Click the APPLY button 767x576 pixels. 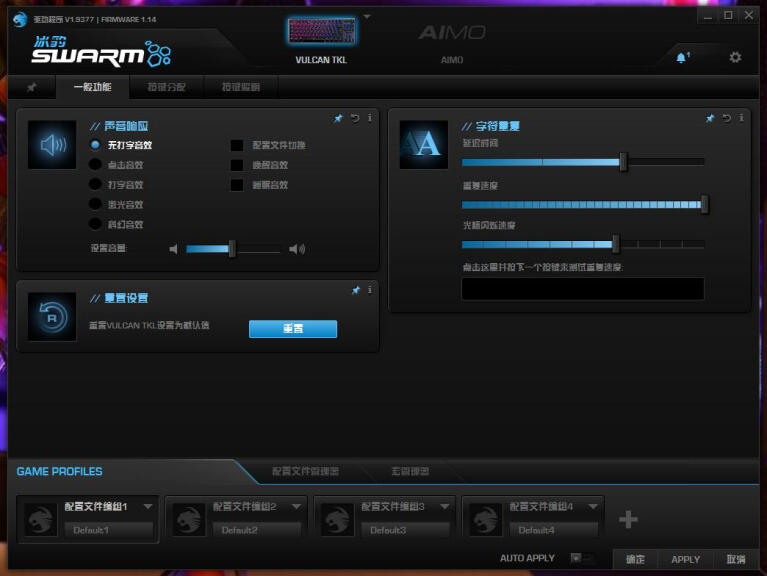(685, 559)
